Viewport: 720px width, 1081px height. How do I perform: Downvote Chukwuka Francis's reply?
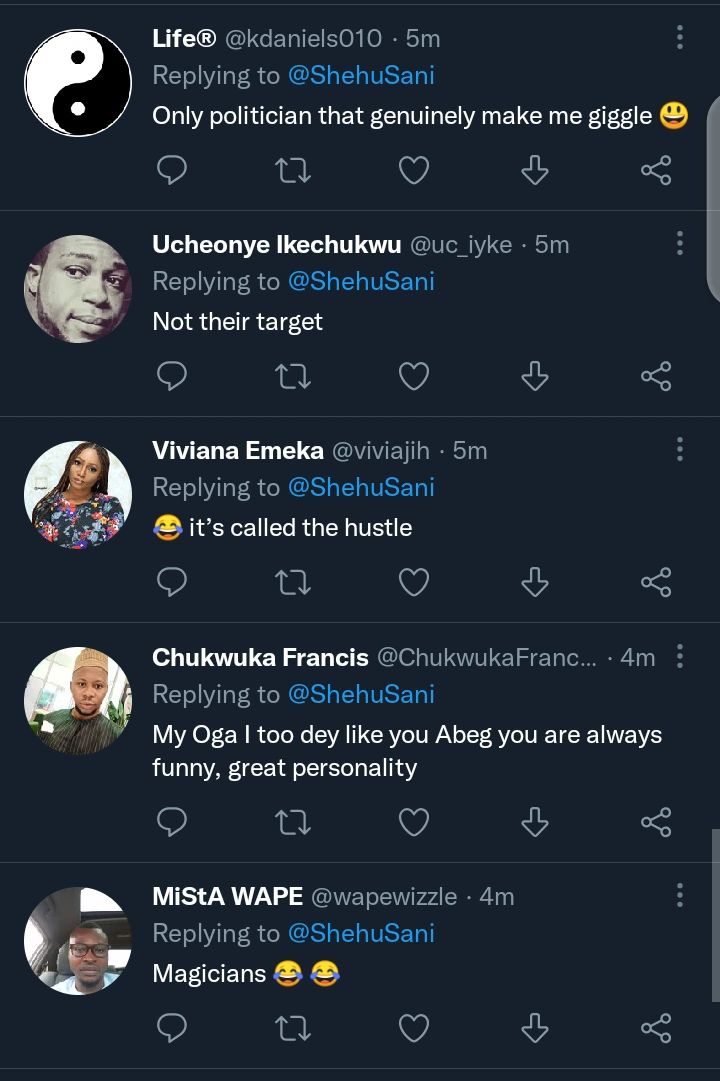click(535, 822)
